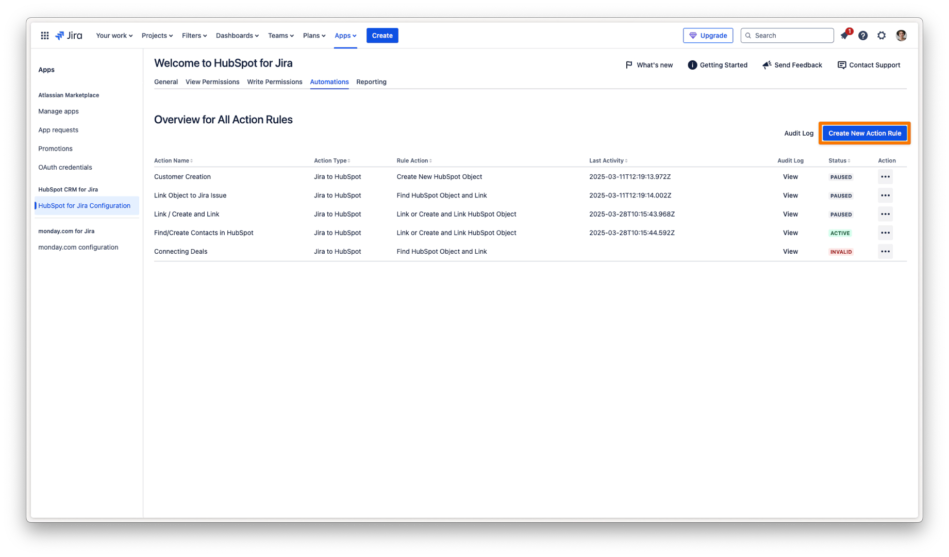Expand the Dashboards menu
949x557 pixels.
[237, 36]
